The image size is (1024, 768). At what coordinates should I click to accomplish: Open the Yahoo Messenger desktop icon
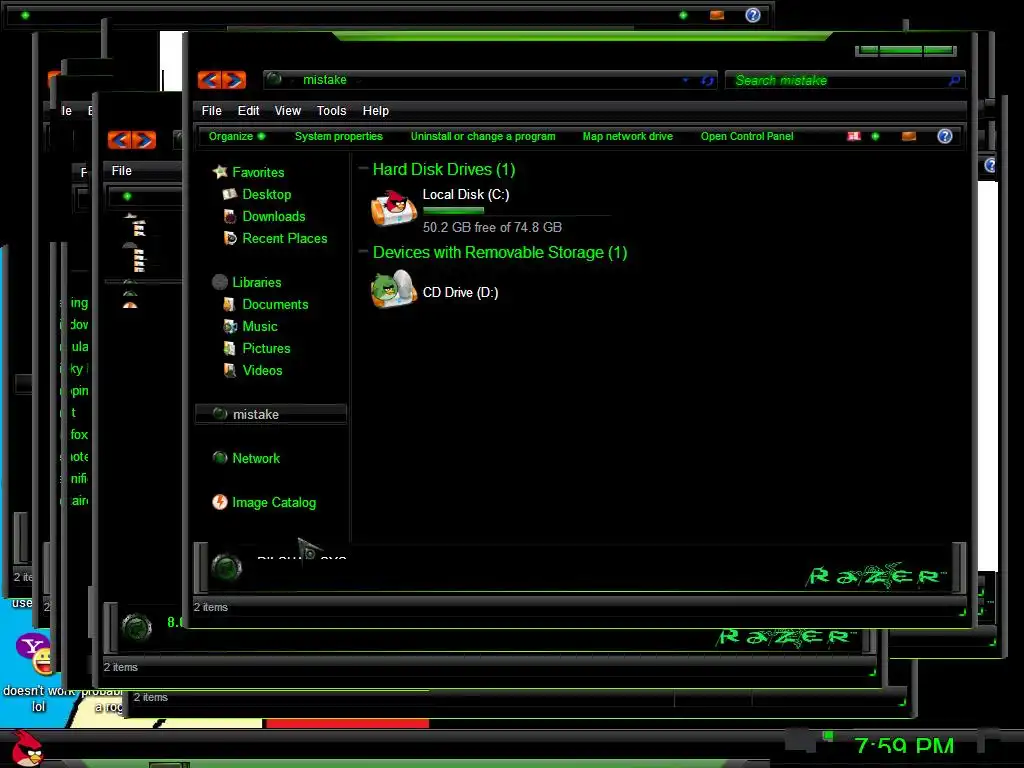(x=35, y=654)
